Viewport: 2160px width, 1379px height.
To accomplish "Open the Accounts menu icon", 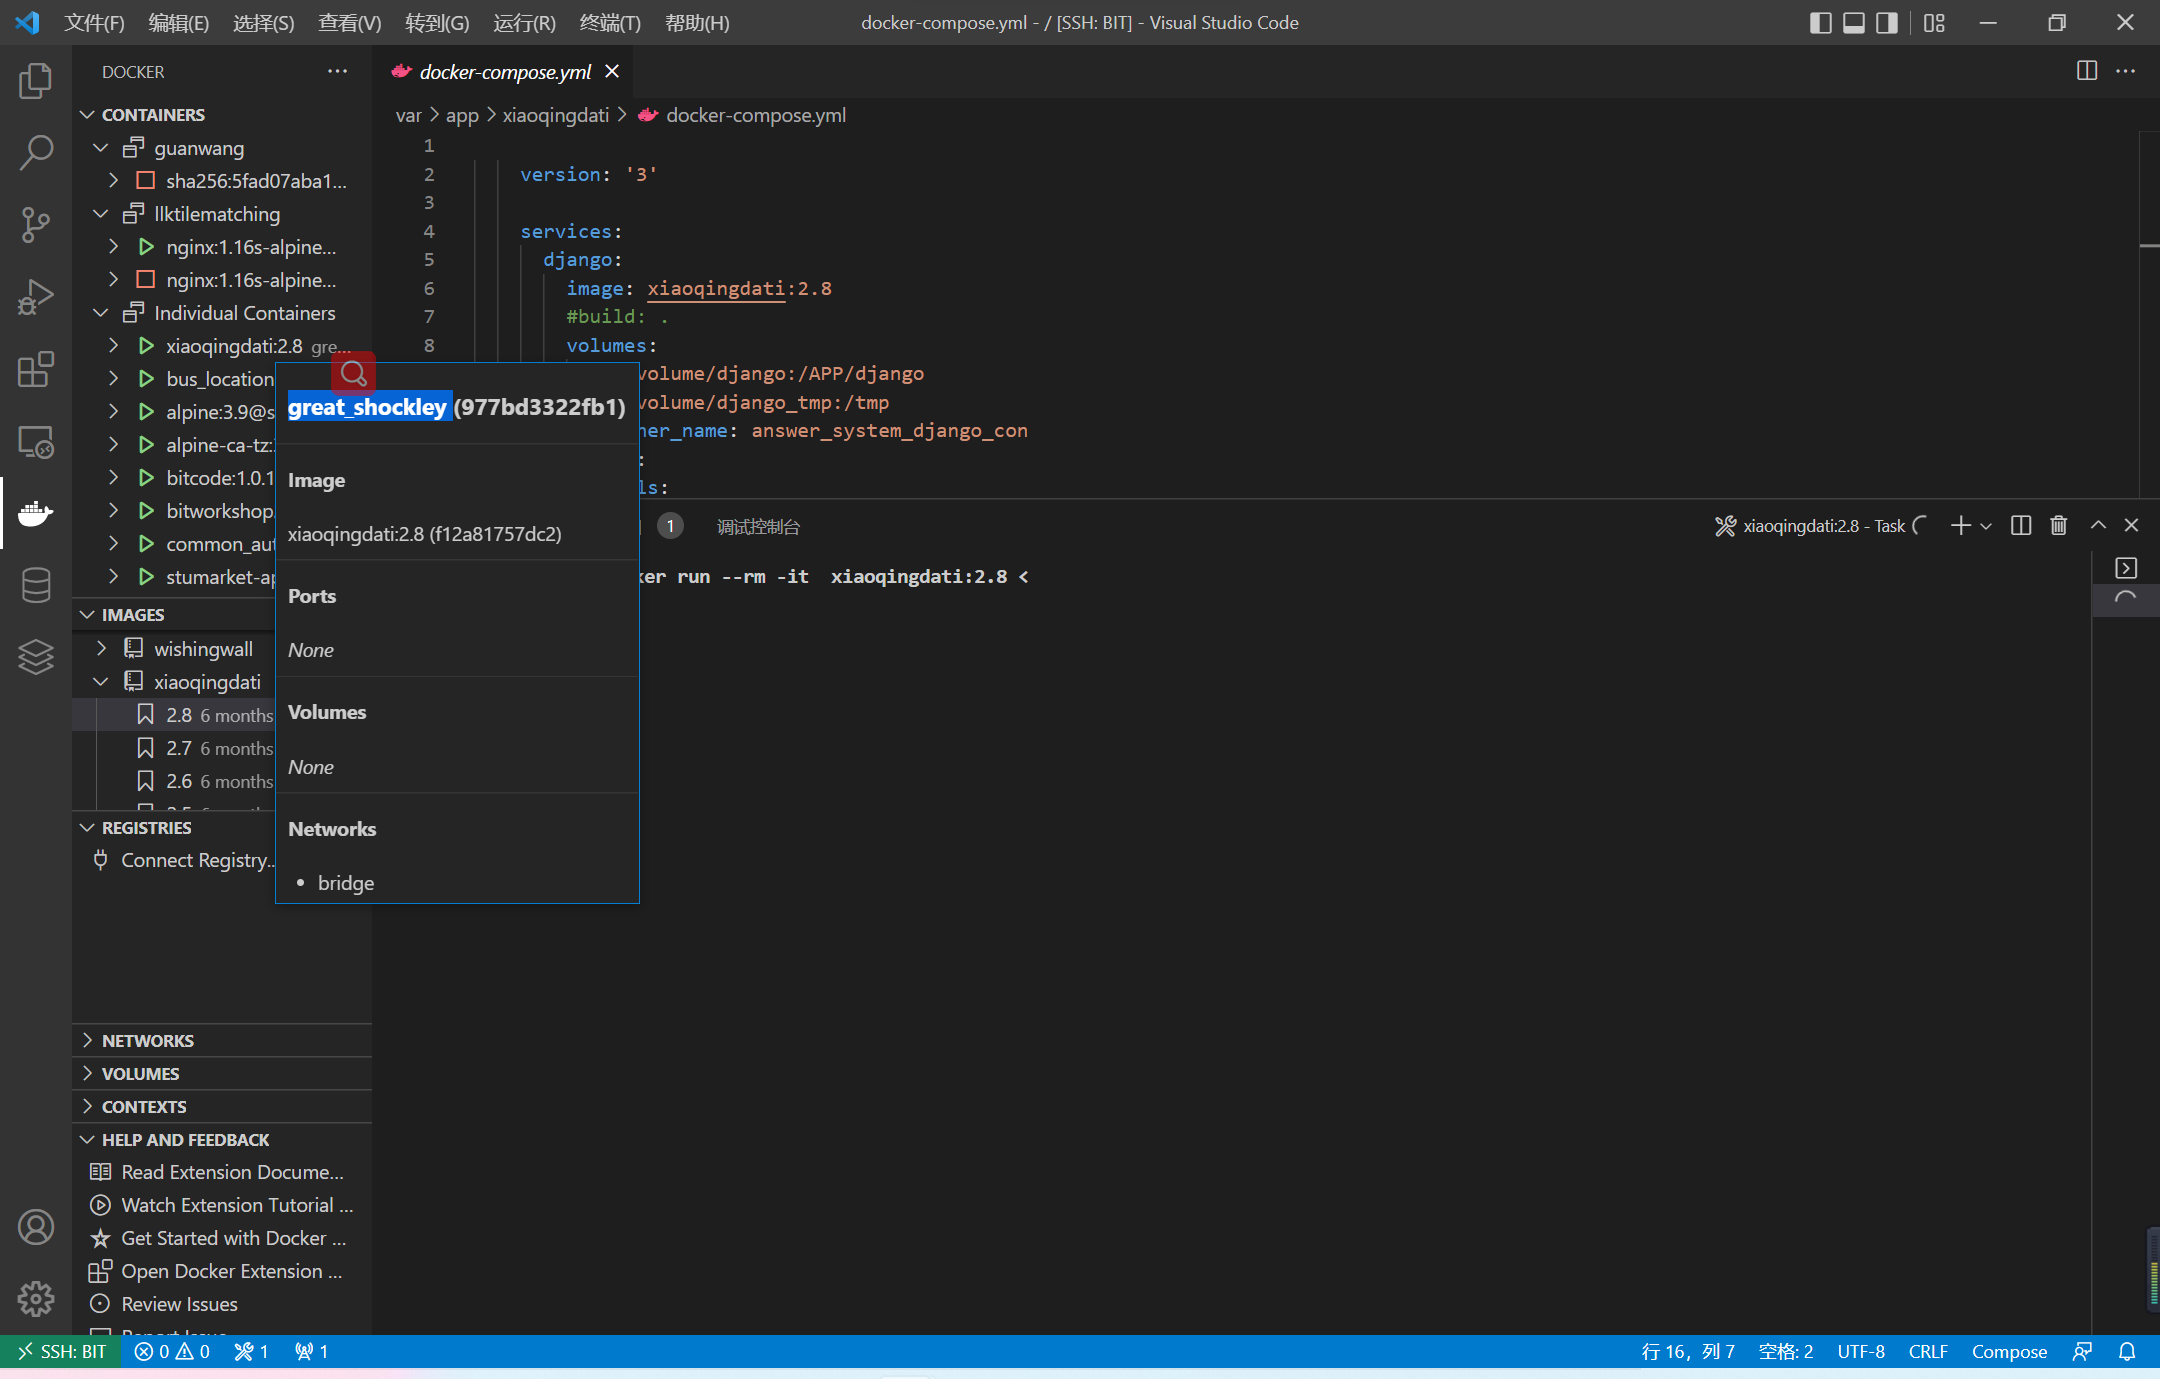I will [36, 1227].
